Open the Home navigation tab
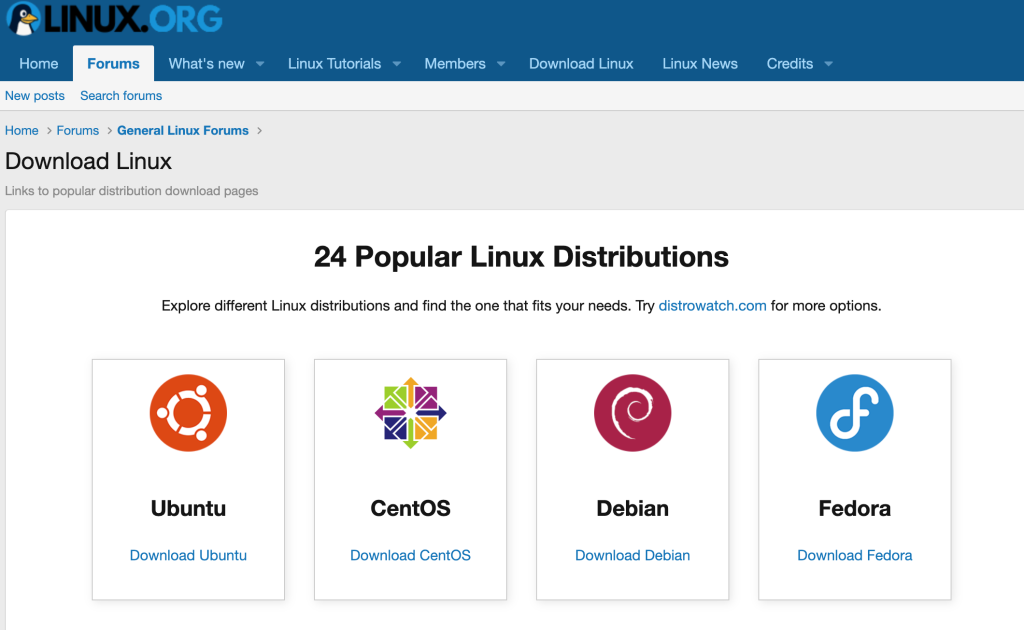This screenshot has width=1024, height=630. coord(39,63)
